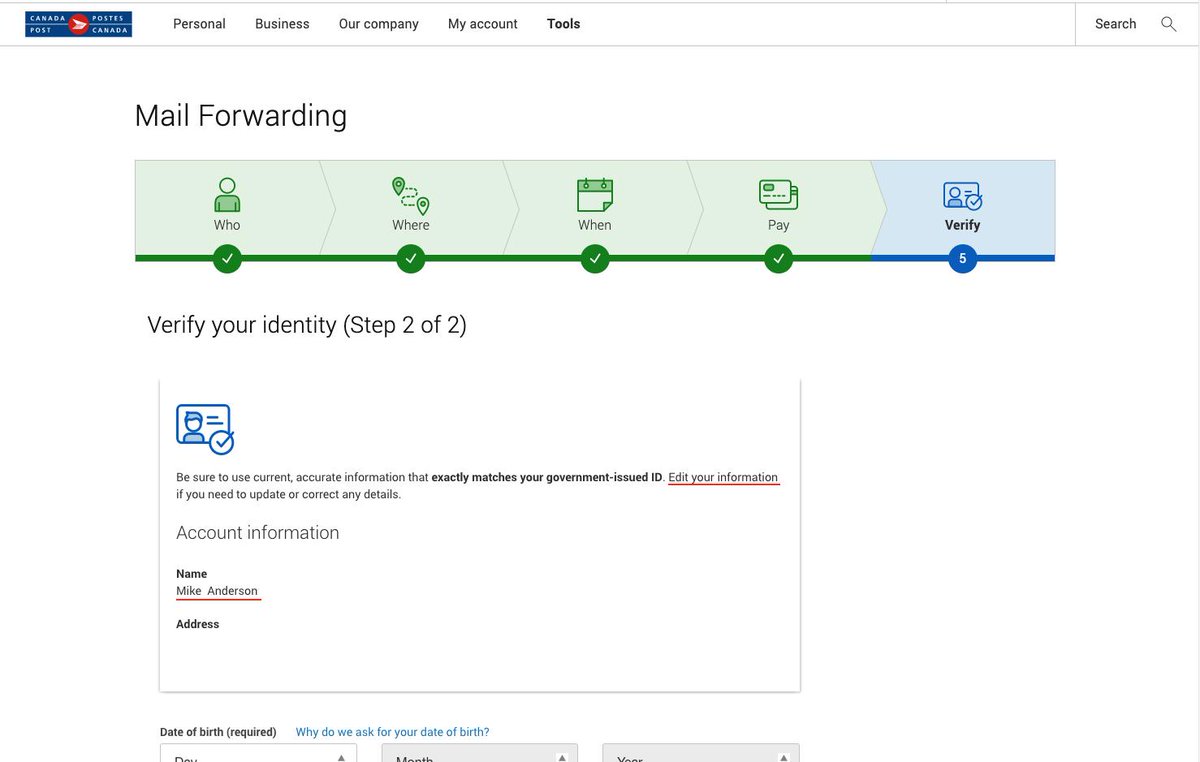The image size is (1200, 762).
Task: Open the Day dropdown for date of birth
Action: point(258,753)
